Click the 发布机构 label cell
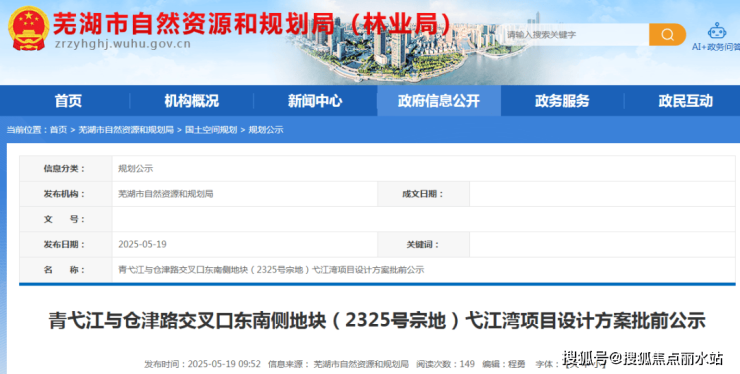Viewport: 740px width, 374px height. [x=66, y=194]
